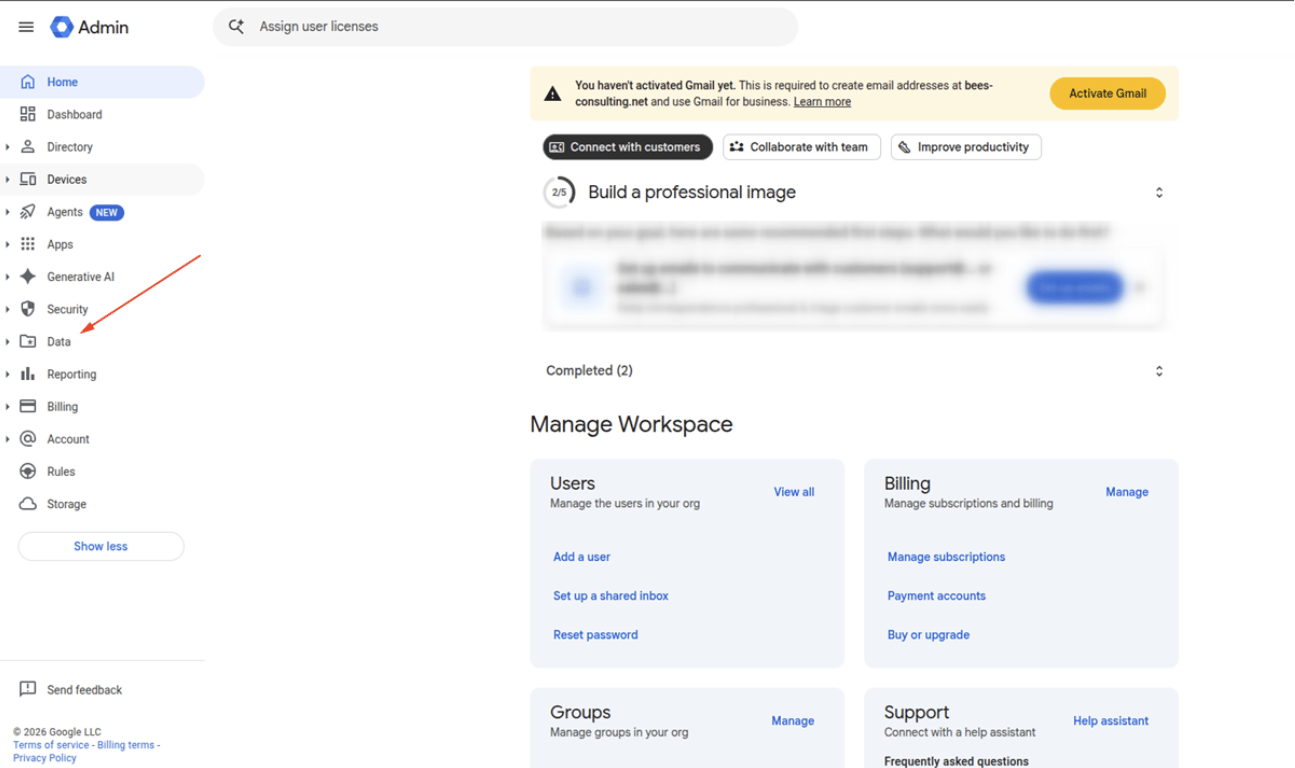Expand the Security section arrow
Screen dimensions: 1295x768
8,309
